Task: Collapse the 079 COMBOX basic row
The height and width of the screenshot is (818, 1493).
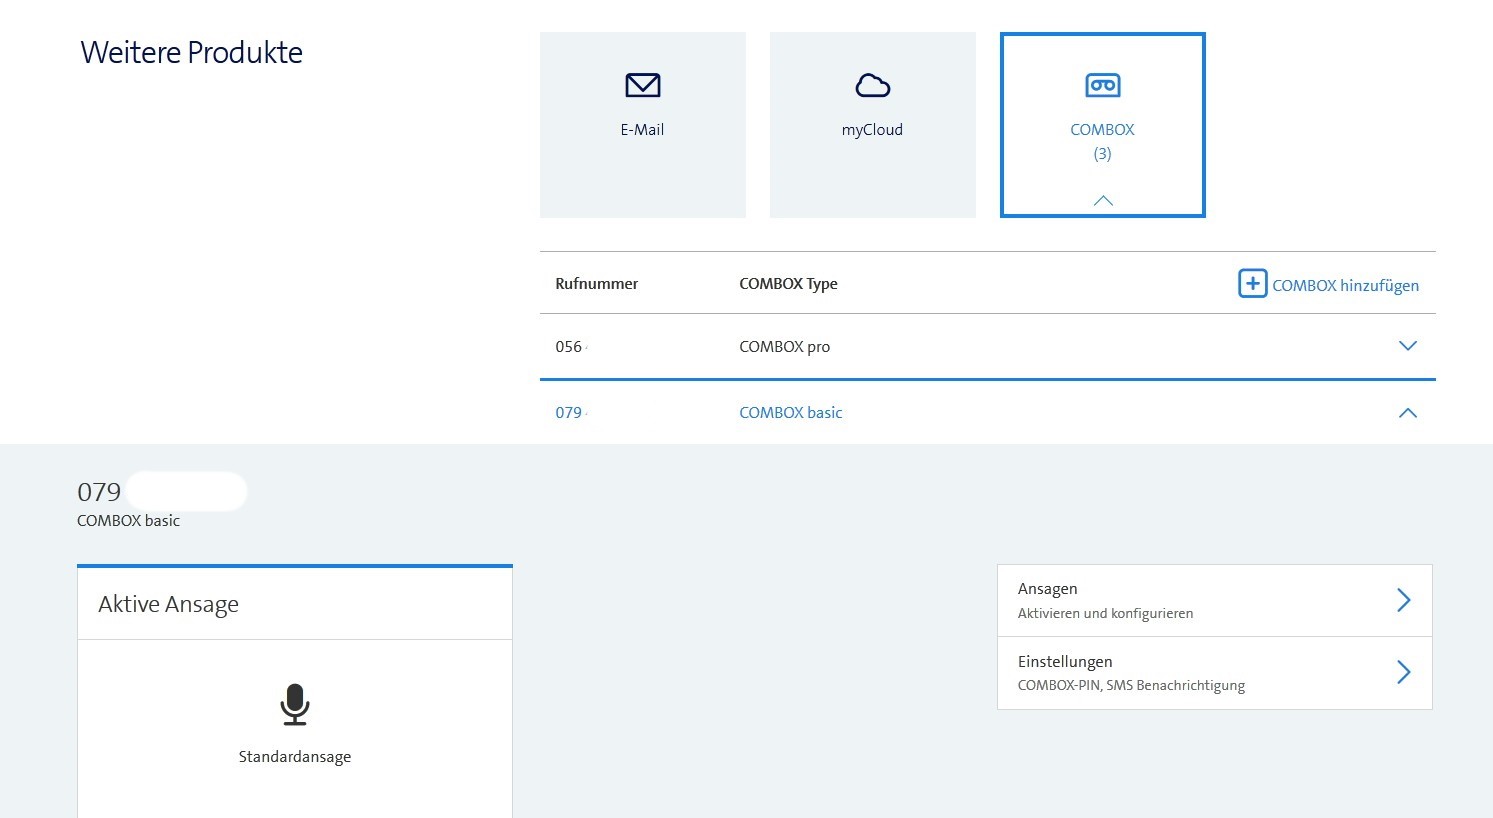Action: coord(1407,413)
